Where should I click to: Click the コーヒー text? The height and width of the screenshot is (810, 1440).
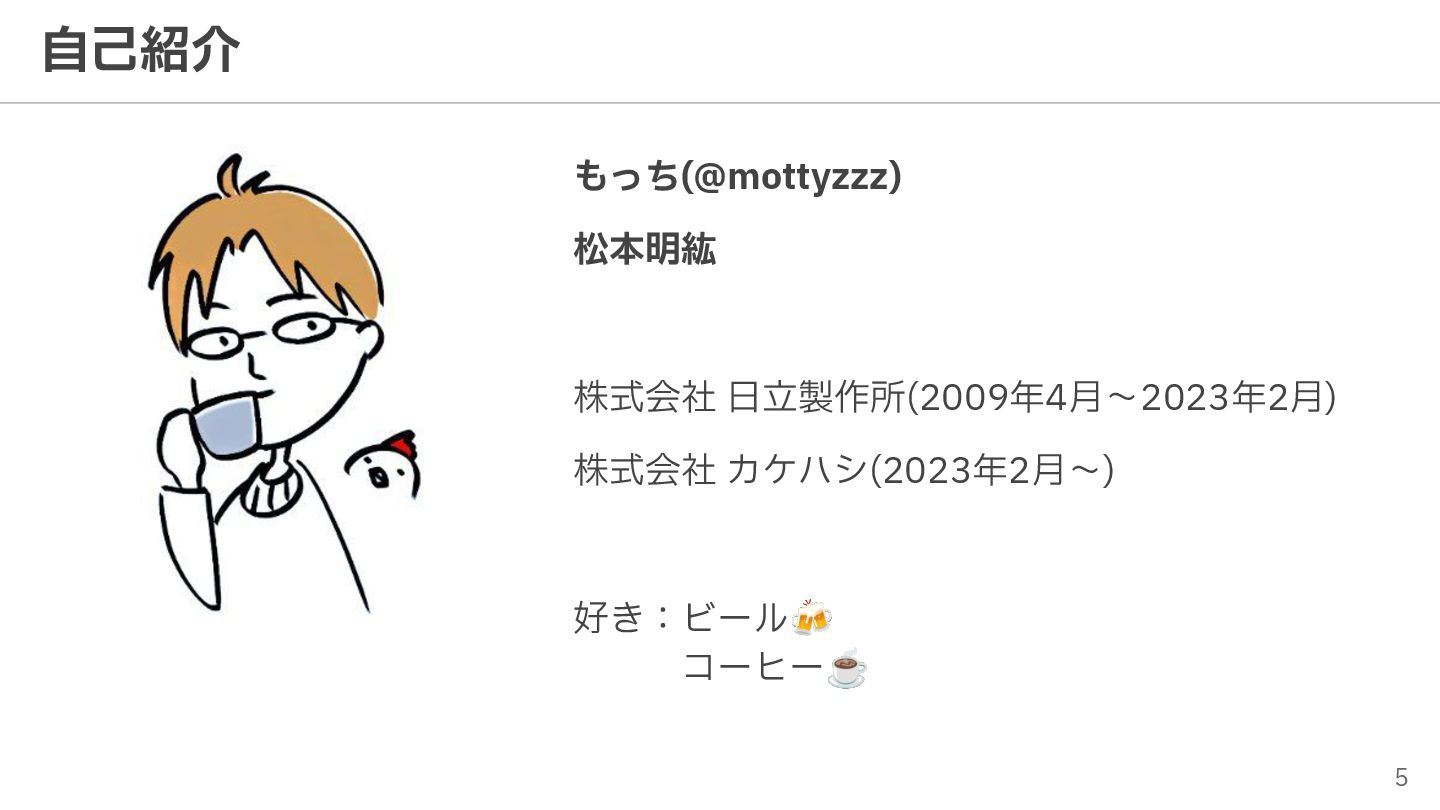[x=753, y=667]
